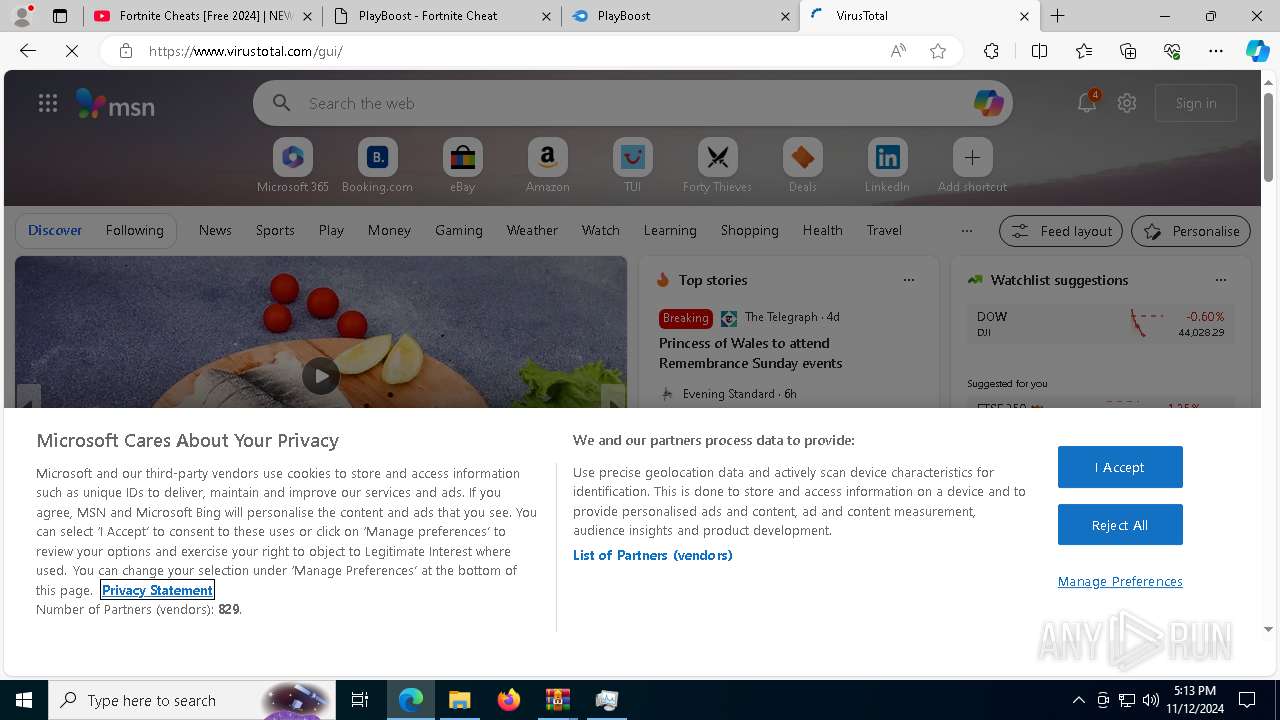The height and width of the screenshot is (720, 1280).
Task: Switch to the PlayBoost tab
Action: (681, 16)
